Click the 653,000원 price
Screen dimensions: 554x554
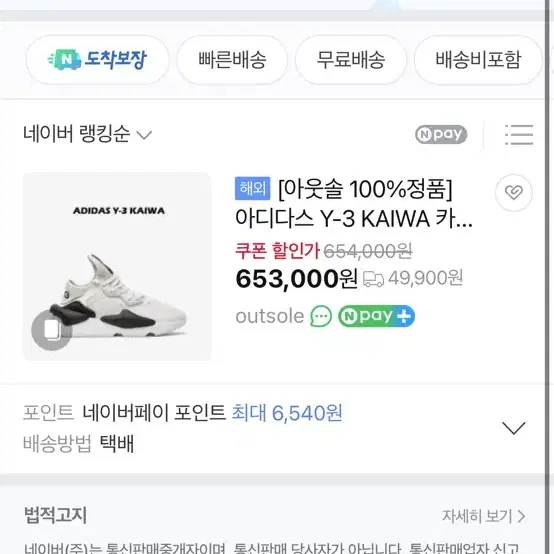tap(296, 279)
